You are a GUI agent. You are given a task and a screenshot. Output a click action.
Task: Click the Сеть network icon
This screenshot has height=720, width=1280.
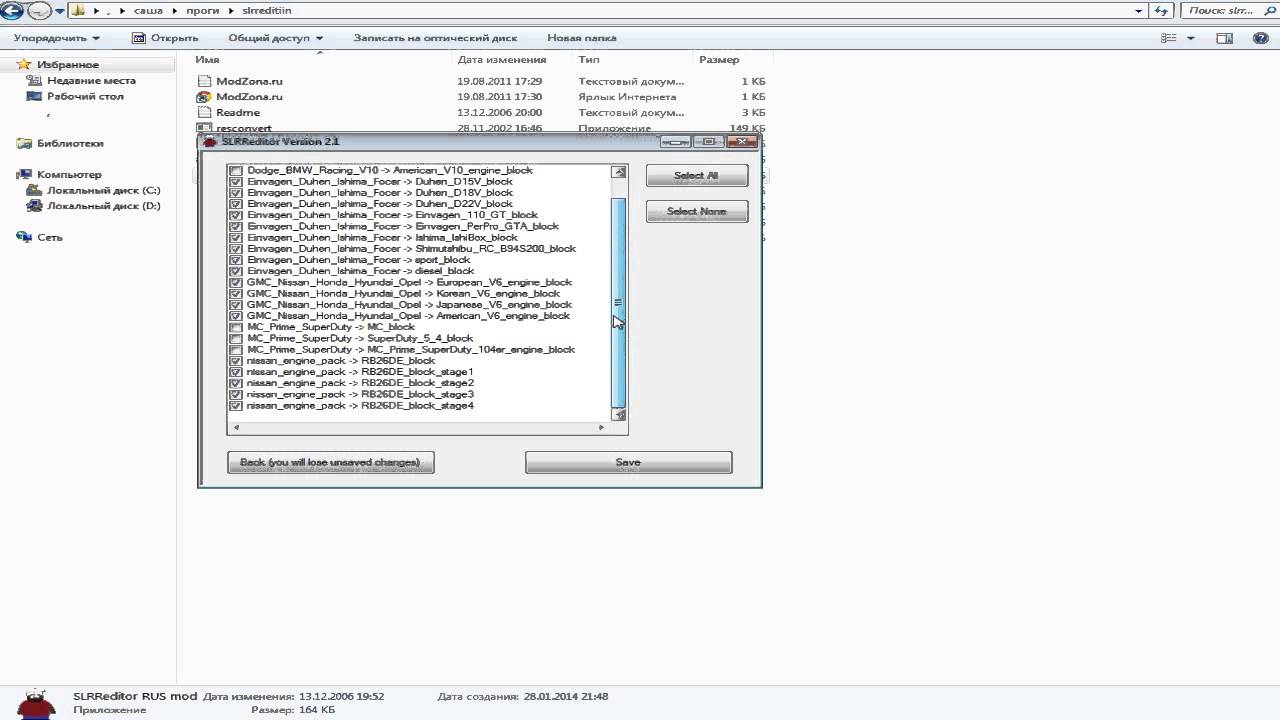point(24,237)
